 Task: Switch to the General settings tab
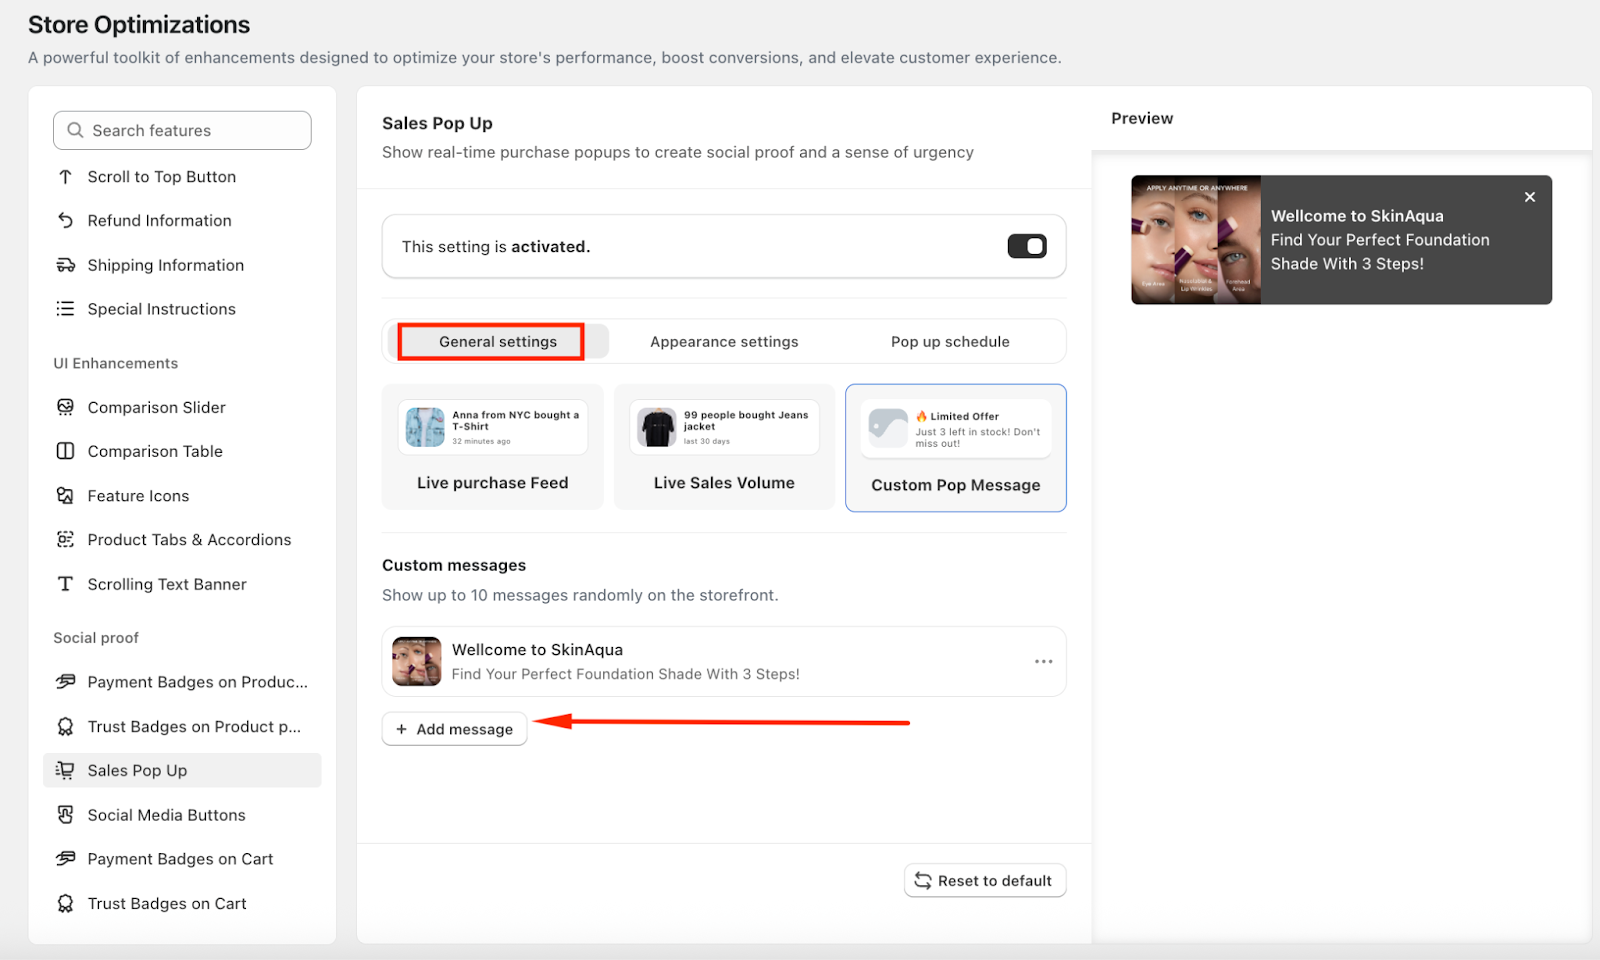coord(498,342)
